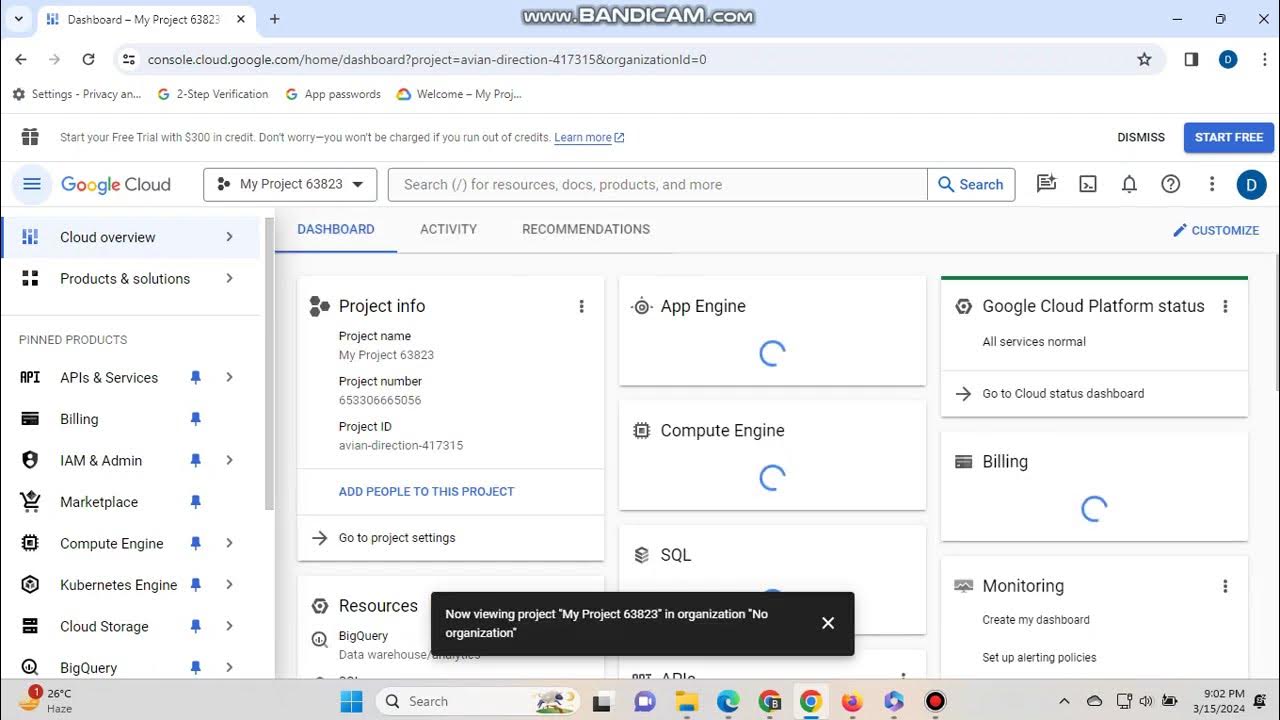The height and width of the screenshot is (720, 1280).
Task: Go to Cloud status dashboard link
Action: (1063, 393)
